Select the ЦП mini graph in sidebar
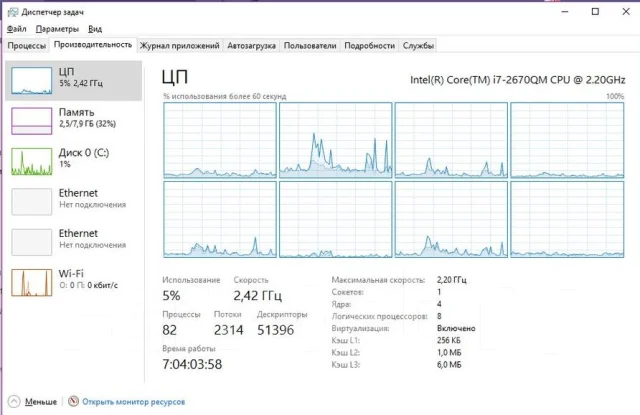 (32, 81)
